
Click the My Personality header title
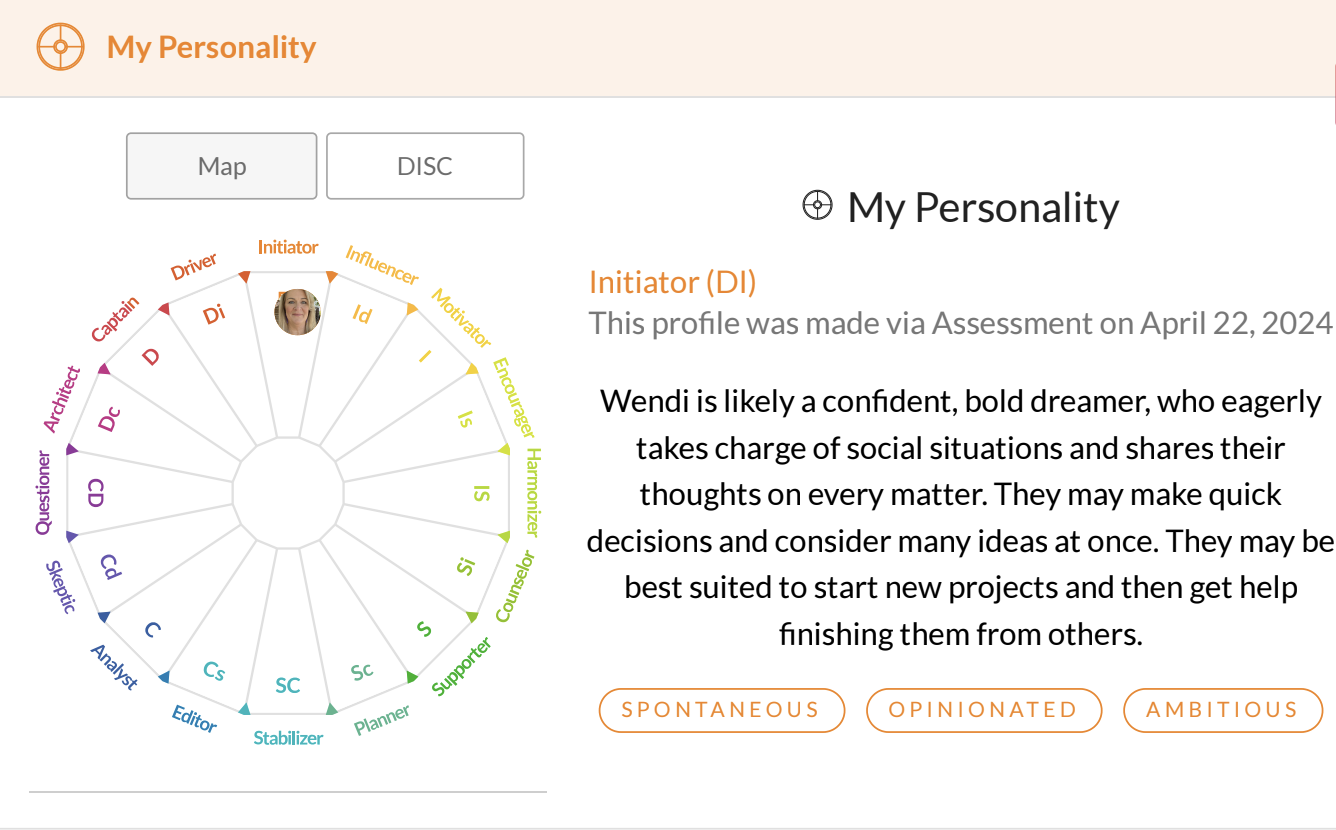[211, 47]
